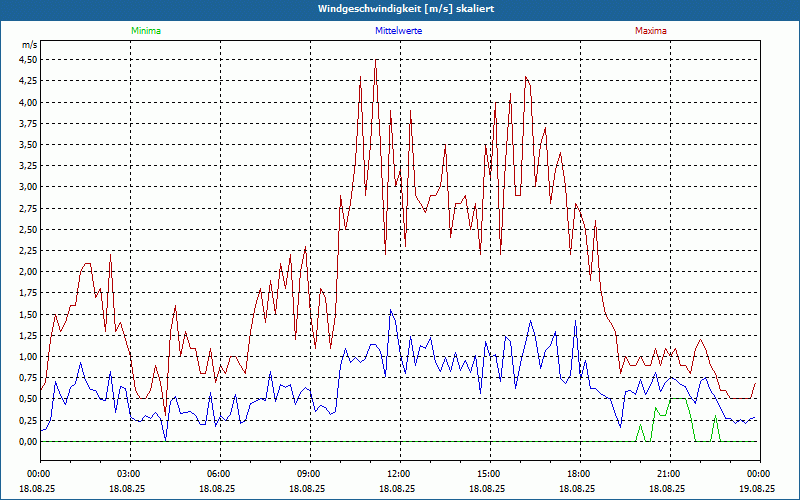Click the y-axis value '3,50'
Viewport: 800px width, 500px height.
click(28, 145)
